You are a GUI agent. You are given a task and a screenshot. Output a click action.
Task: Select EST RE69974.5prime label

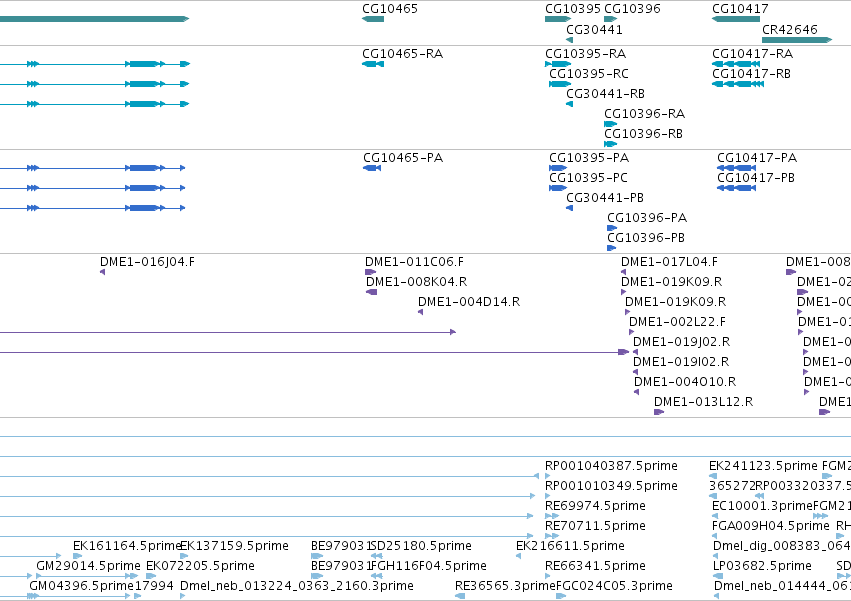(595, 507)
